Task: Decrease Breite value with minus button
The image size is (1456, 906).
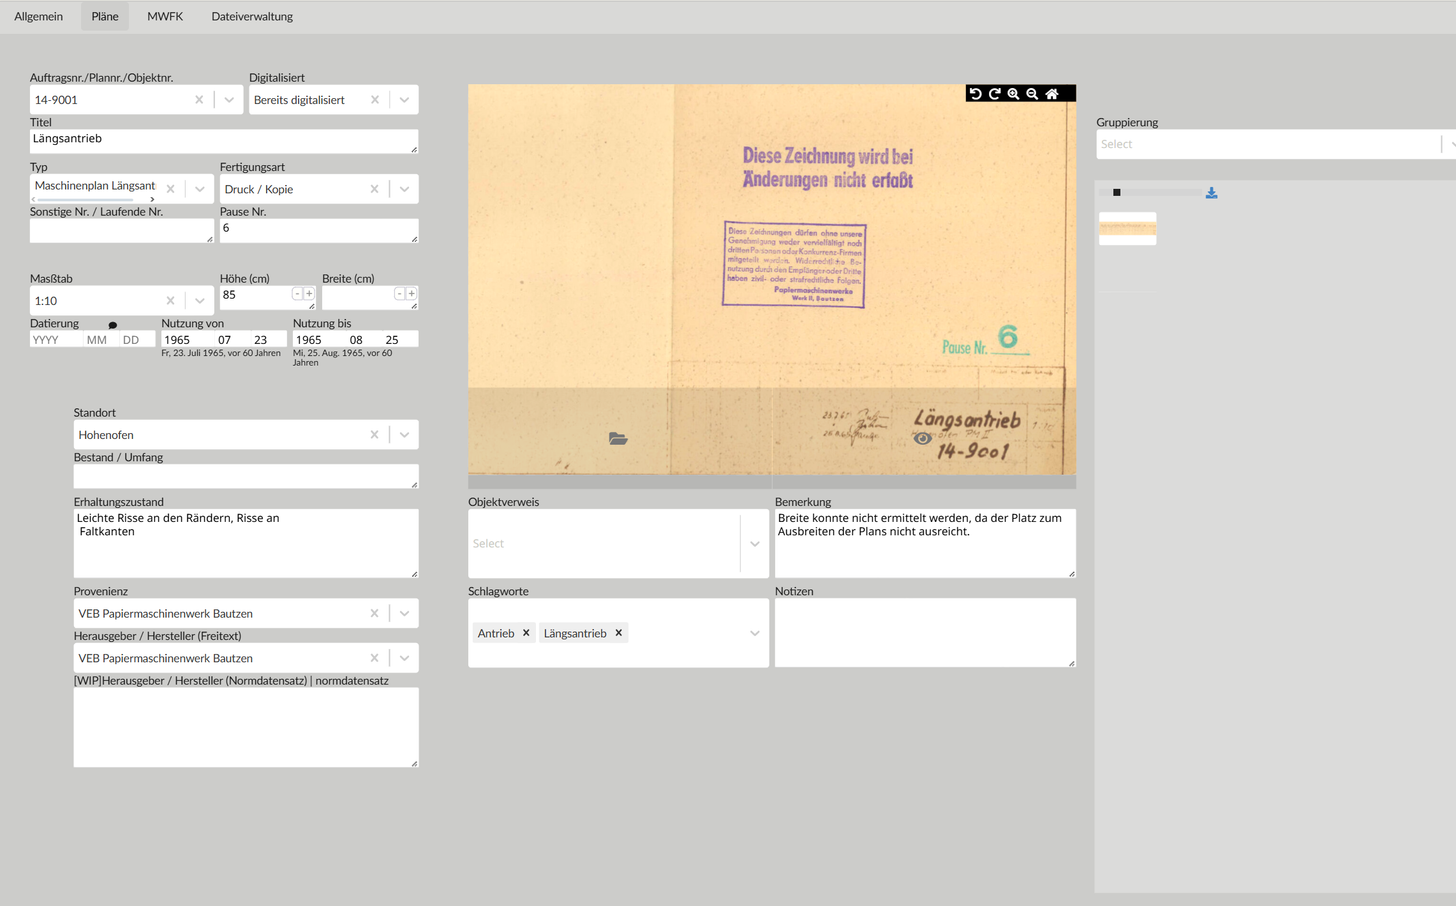Action: point(399,294)
